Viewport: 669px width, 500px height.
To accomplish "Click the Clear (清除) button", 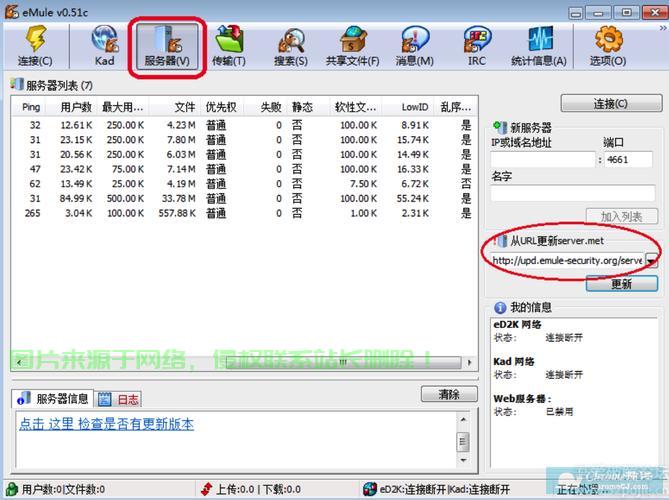I will click(x=449, y=394).
